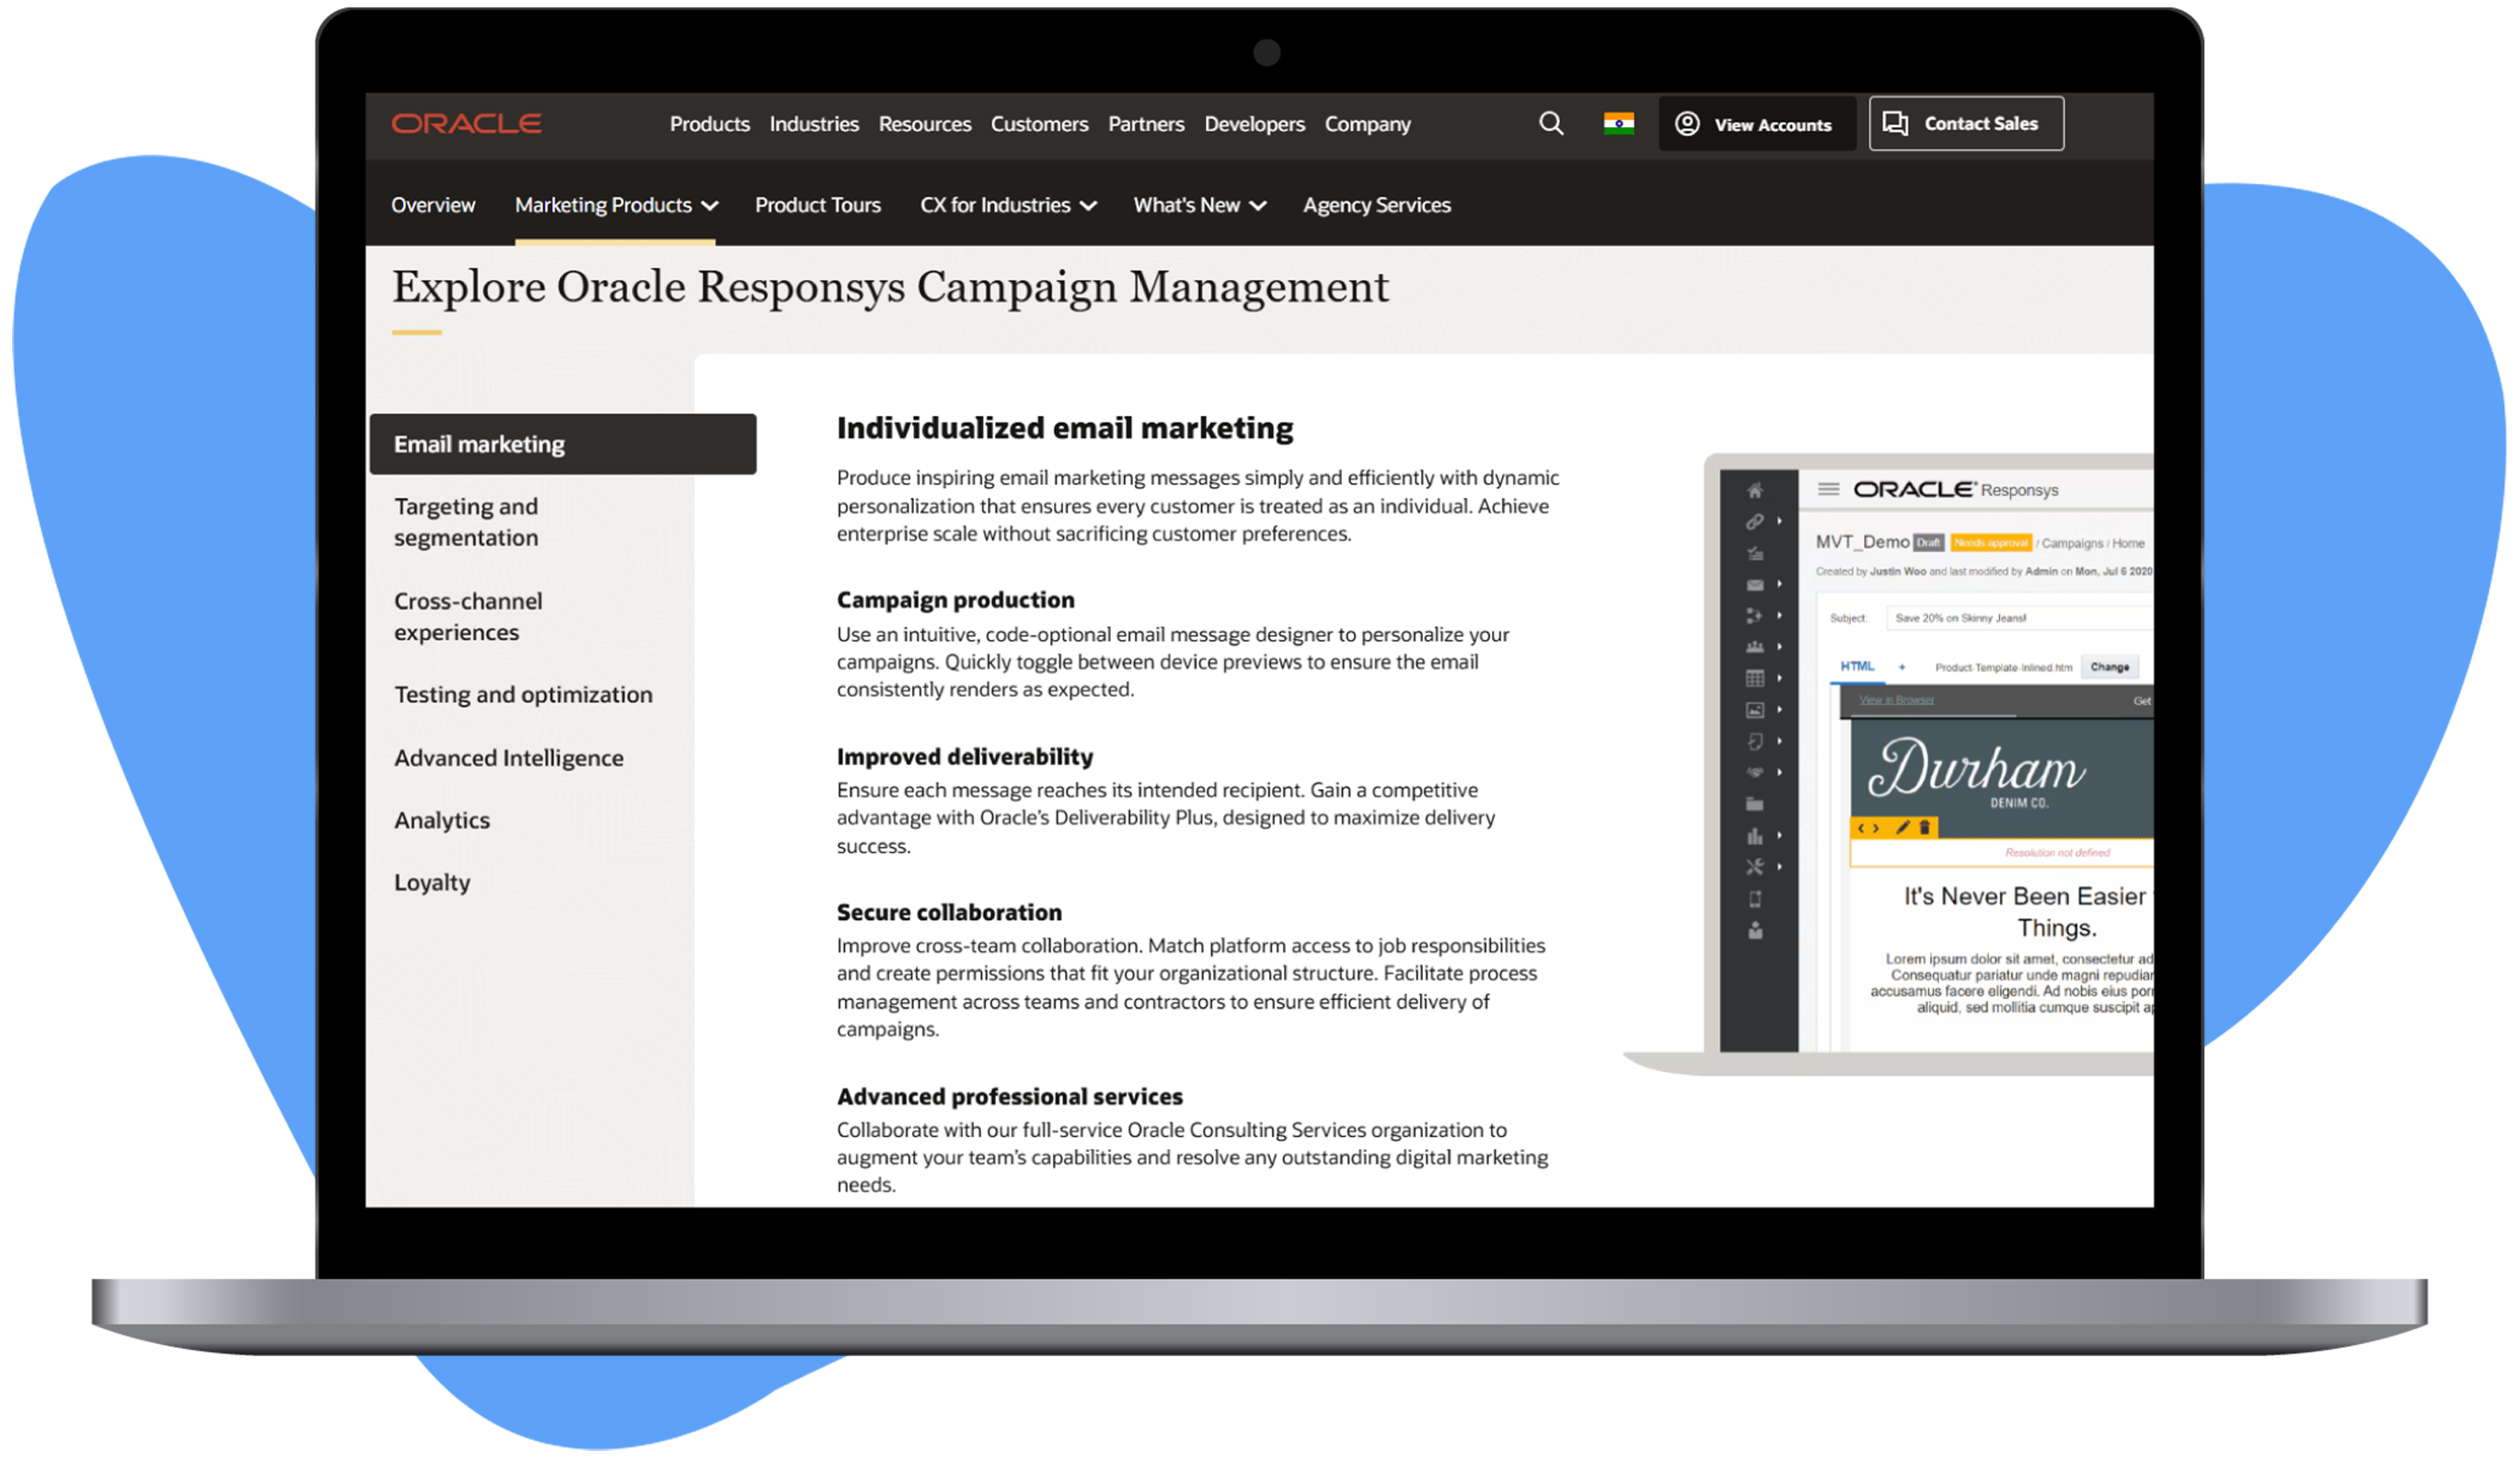Click the envelope icon in Responsys sidebar
The width and height of the screenshot is (2520, 1462).
(x=1754, y=585)
